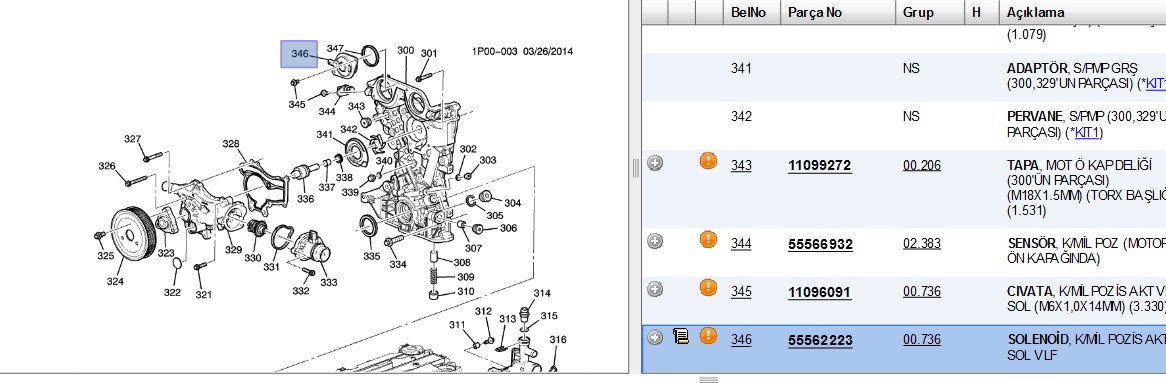Click callout 306 in the diagram

(x=508, y=228)
